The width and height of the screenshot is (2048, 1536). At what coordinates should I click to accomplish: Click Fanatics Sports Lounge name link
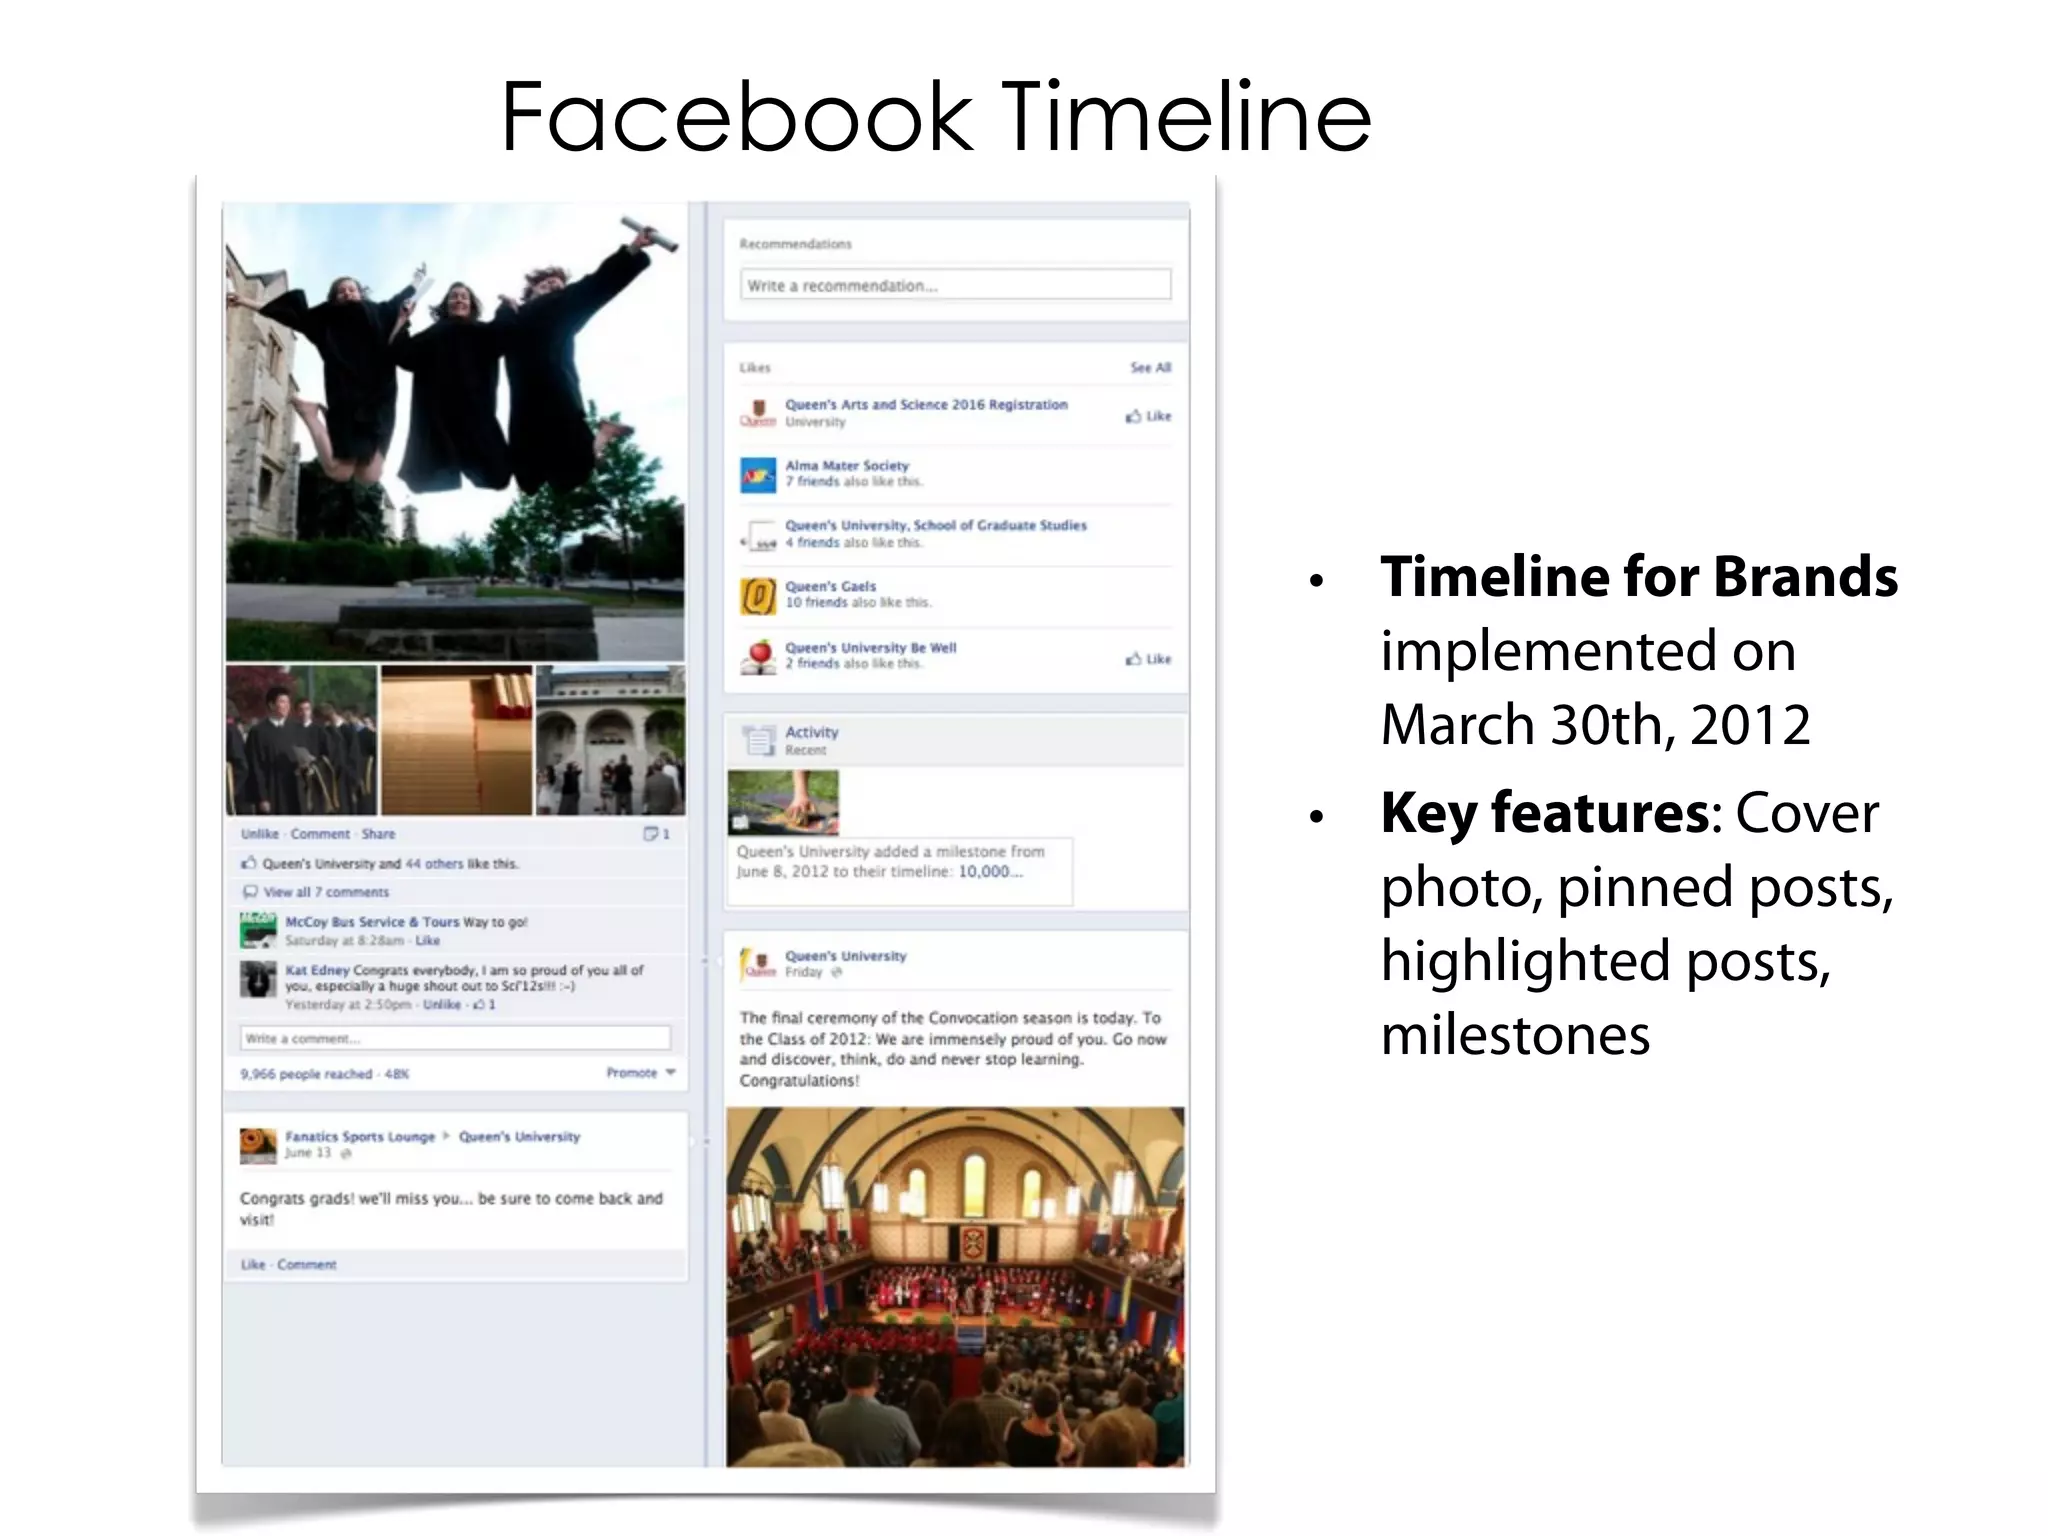(360, 1137)
